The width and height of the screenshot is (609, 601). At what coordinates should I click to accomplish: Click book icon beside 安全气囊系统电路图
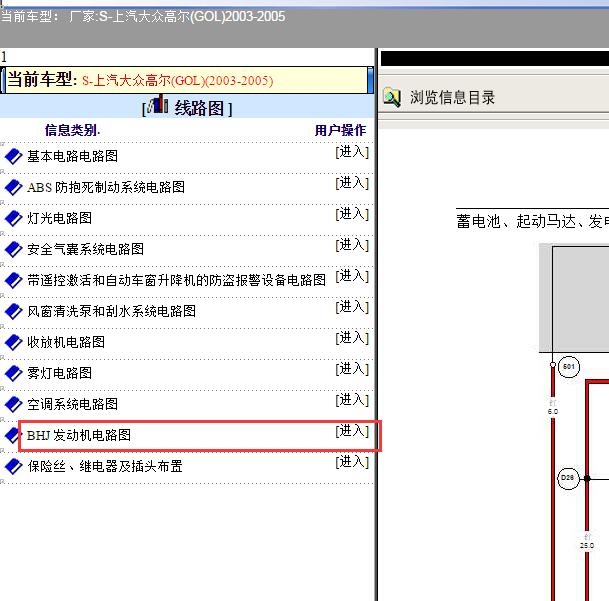point(13,249)
